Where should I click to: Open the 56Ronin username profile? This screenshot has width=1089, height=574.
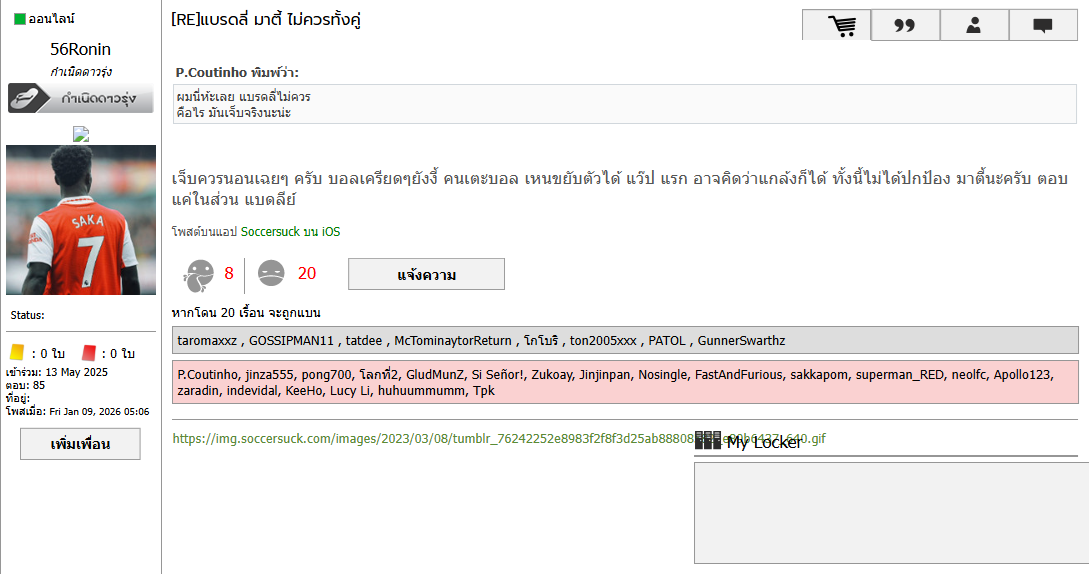(x=81, y=50)
